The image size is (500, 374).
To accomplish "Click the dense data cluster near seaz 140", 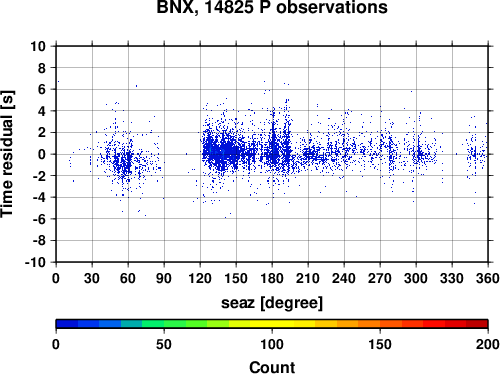I will coord(223,152).
